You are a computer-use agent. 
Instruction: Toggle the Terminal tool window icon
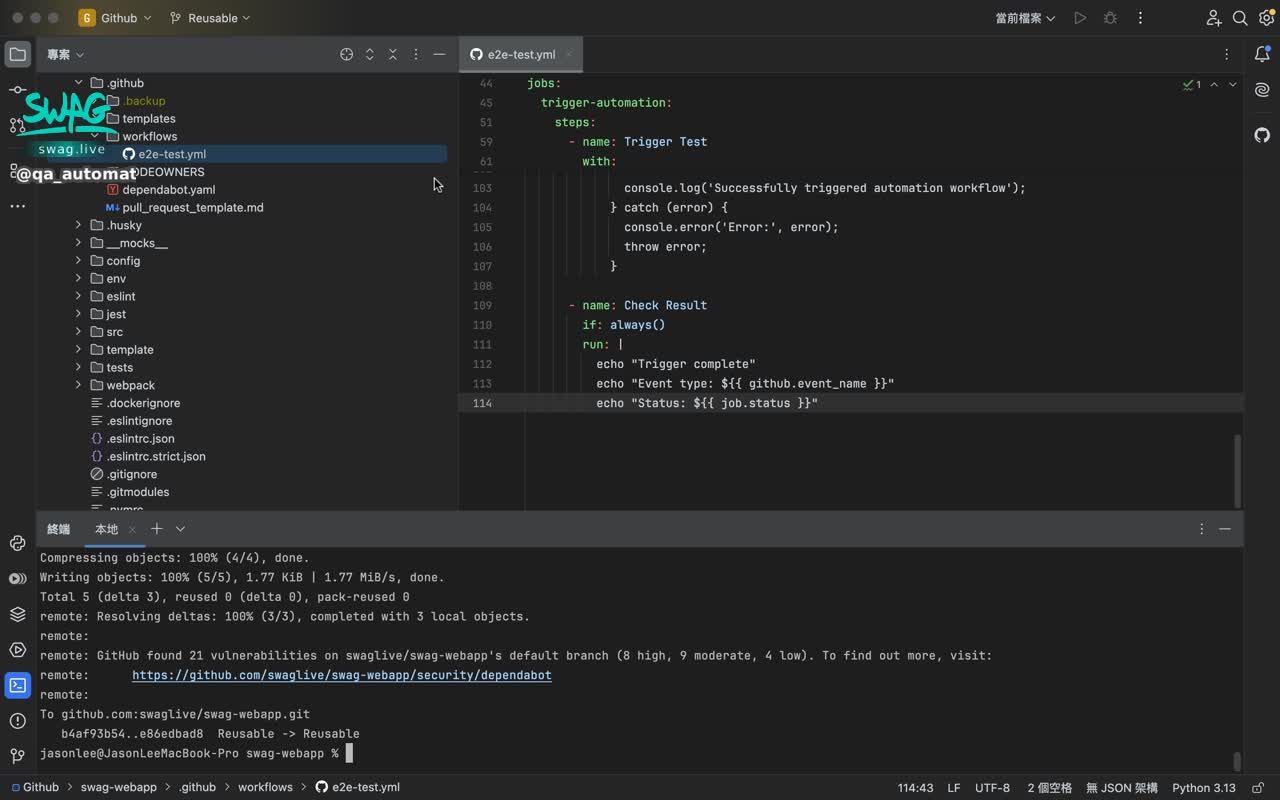17,685
